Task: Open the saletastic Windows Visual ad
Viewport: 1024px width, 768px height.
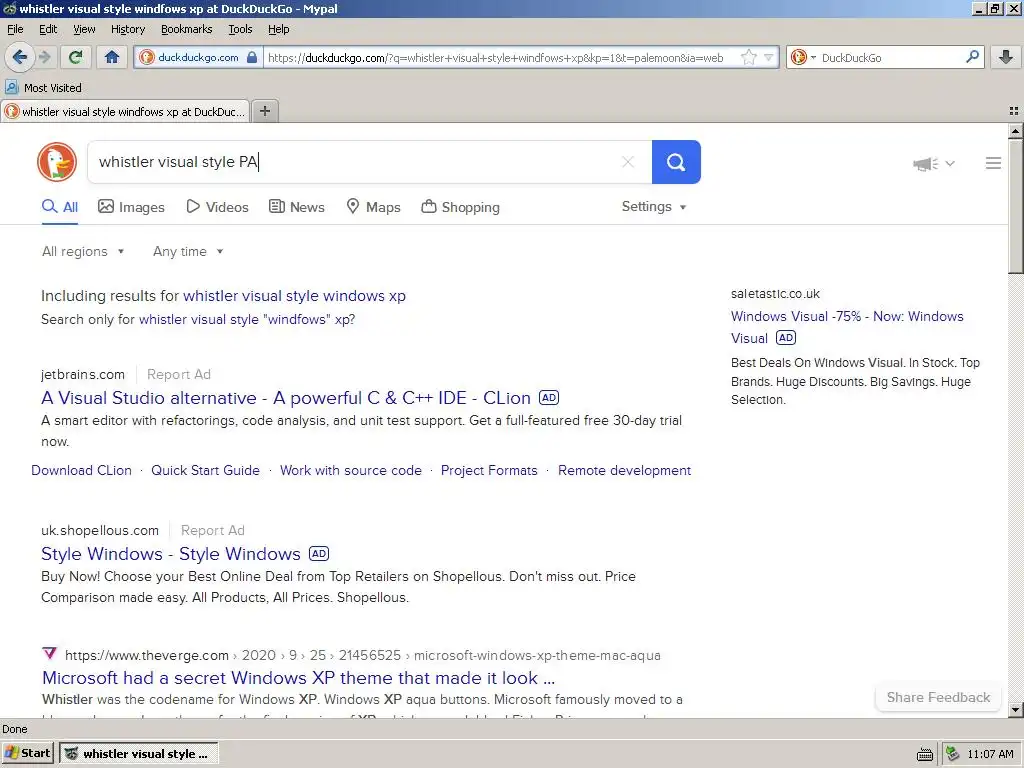Action: click(x=847, y=327)
